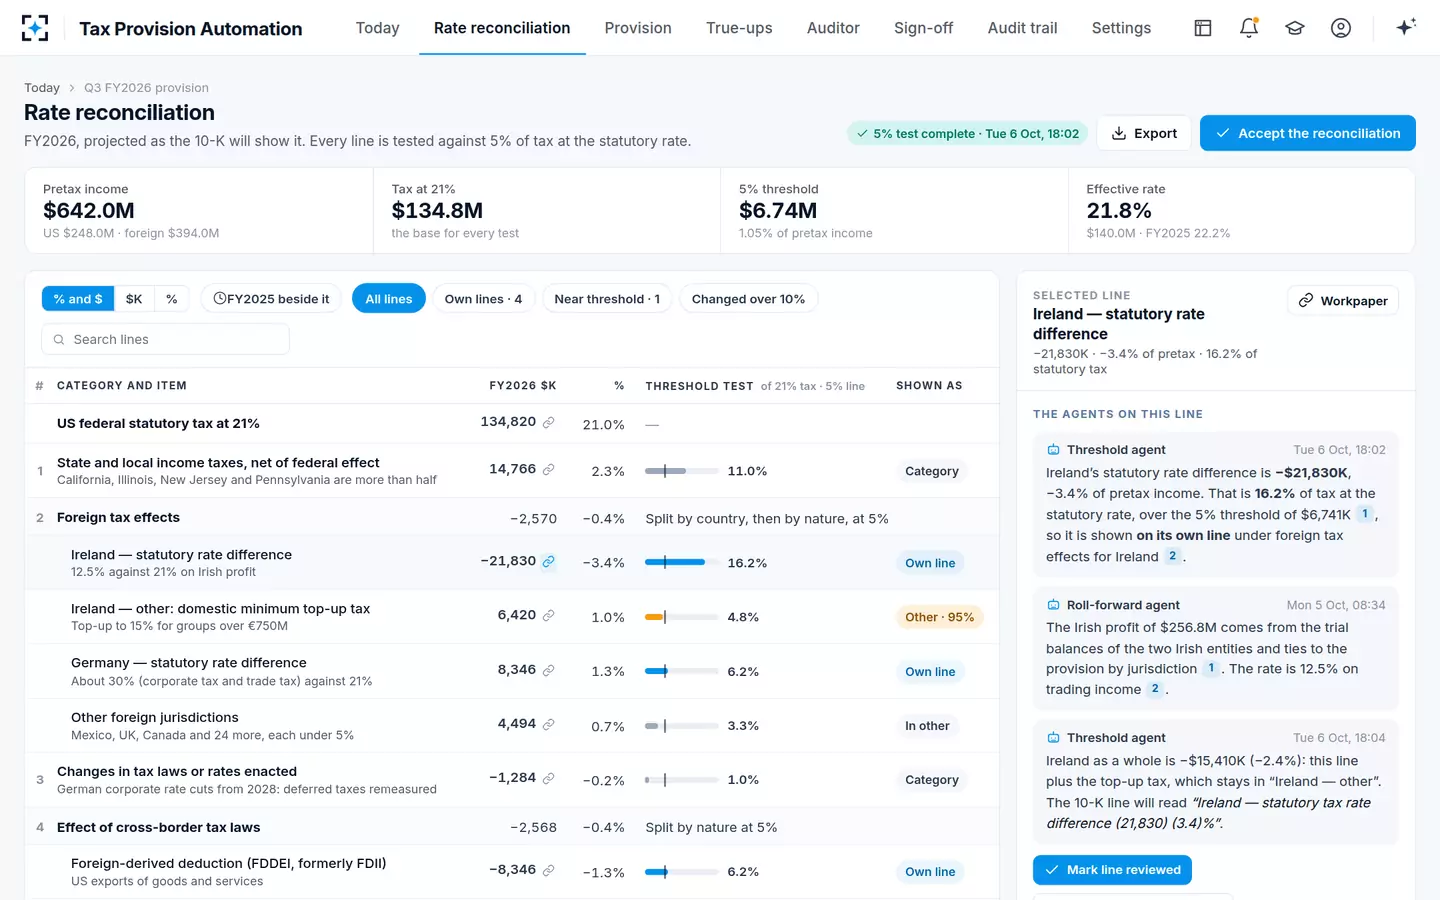Select the 'All lines' filter
The image size is (1440, 900).
[389, 299]
